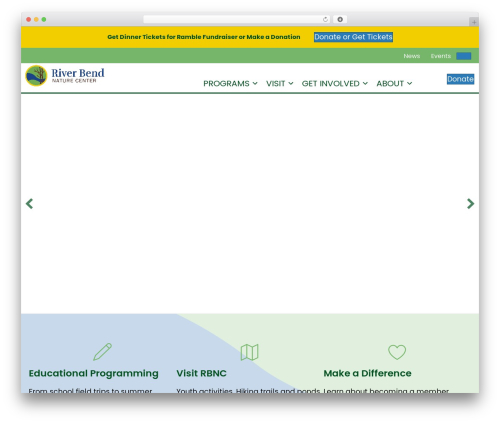Open the Make a Difference heading link
Viewport: 500px width, 423px height.
click(x=367, y=373)
